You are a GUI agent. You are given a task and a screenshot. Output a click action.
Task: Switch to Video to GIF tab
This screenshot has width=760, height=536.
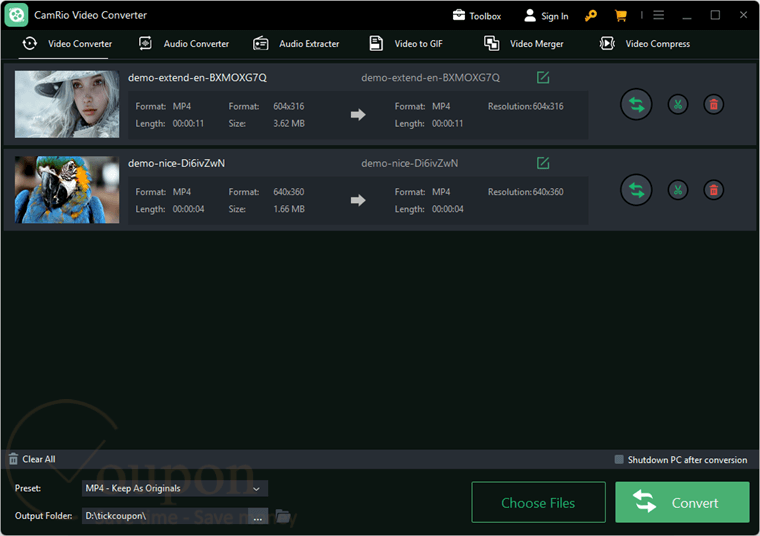(x=406, y=44)
